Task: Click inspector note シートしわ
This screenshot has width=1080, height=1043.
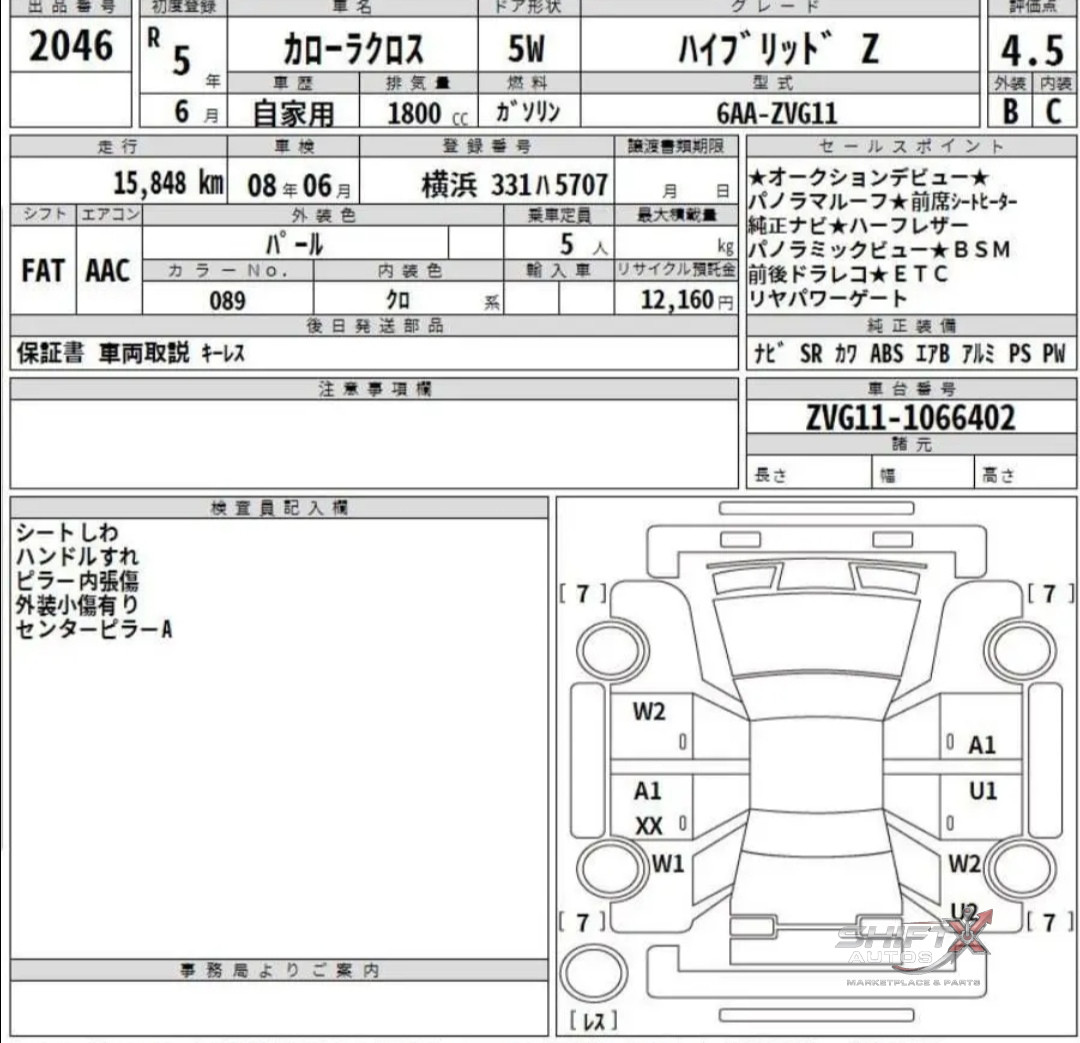Action: [x=67, y=533]
